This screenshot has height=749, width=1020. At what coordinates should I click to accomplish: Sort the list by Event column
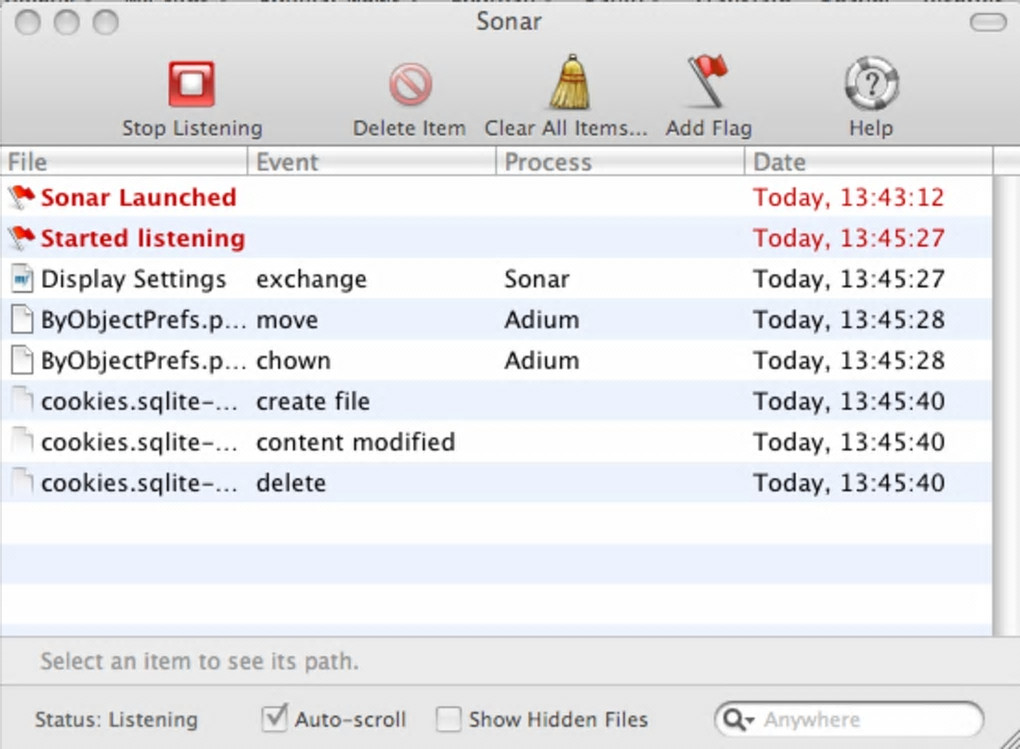371,162
